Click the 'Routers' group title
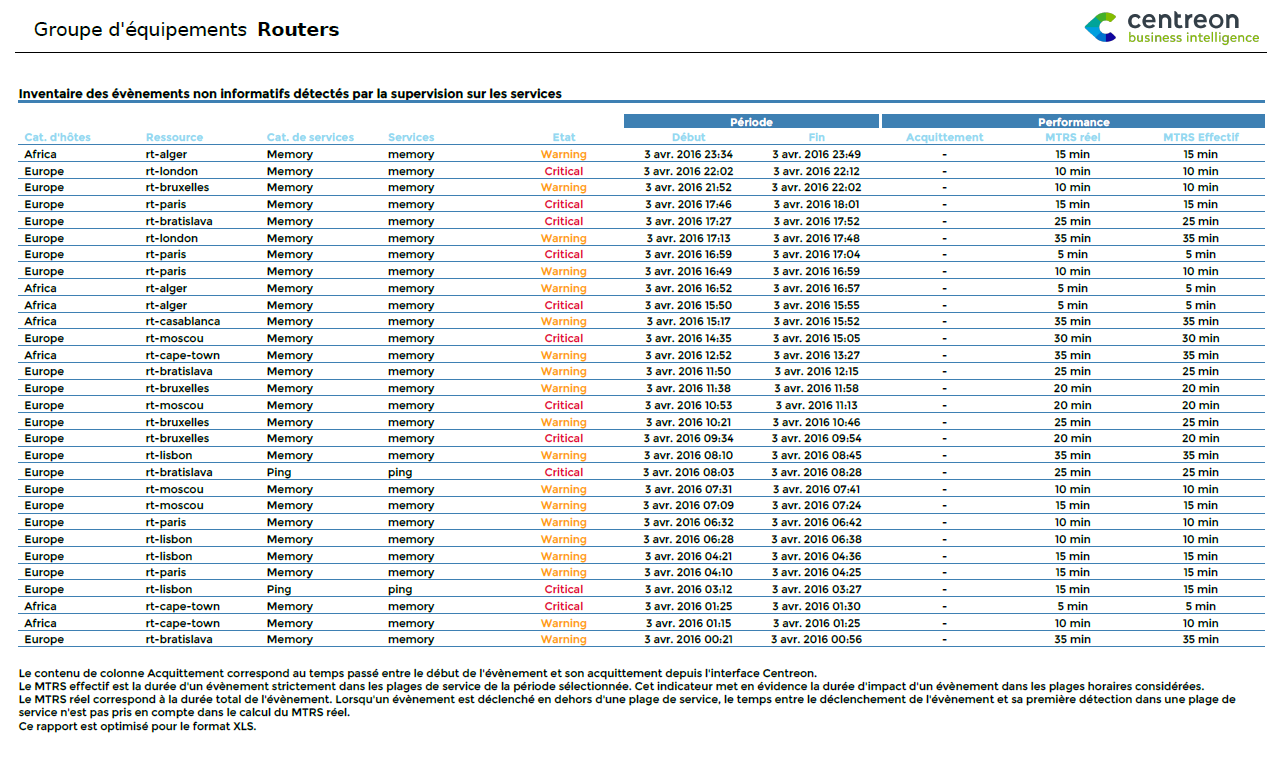The width and height of the screenshot is (1278, 763). click(298, 30)
